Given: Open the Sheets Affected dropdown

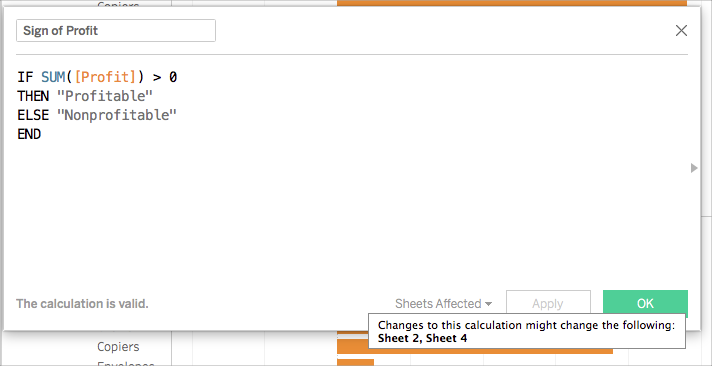Looking at the screenshot, I should [x=443, y=303].
